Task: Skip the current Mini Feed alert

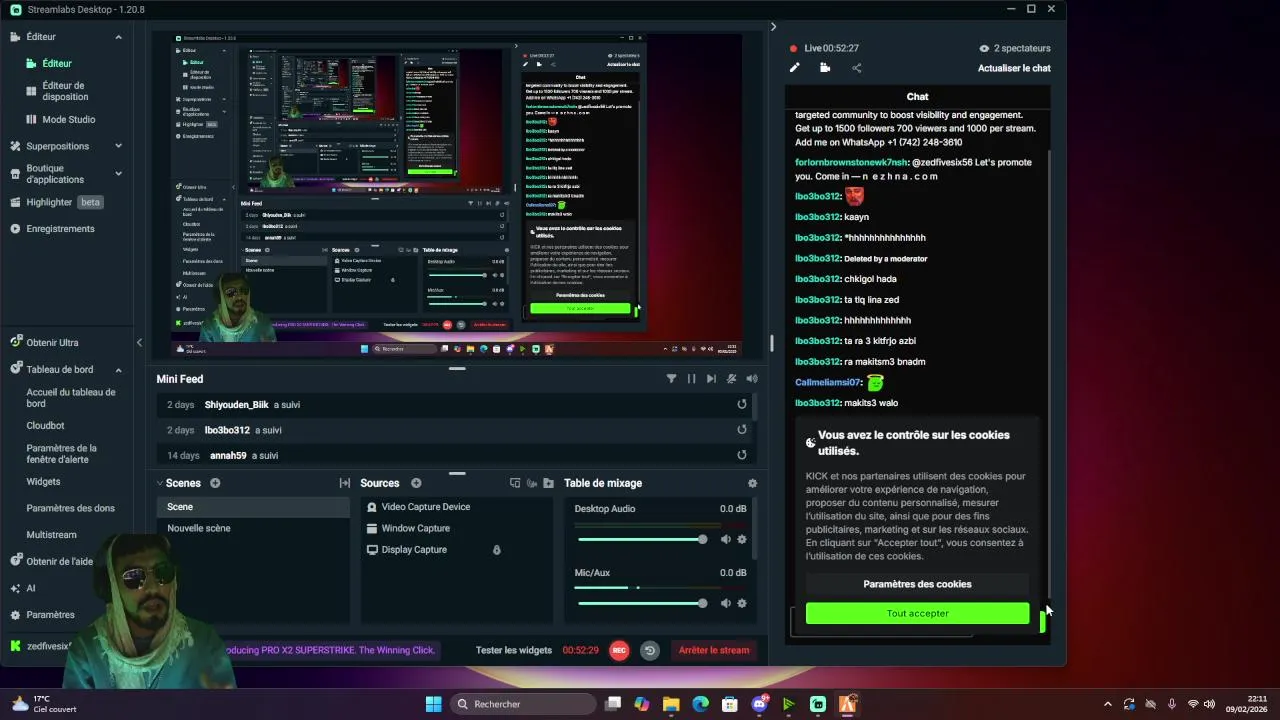Action: (x=711, y=379)
